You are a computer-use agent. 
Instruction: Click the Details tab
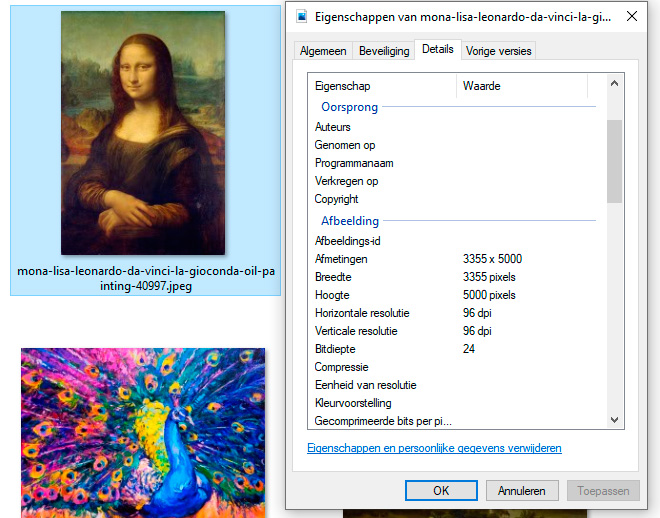coord(437,49)
